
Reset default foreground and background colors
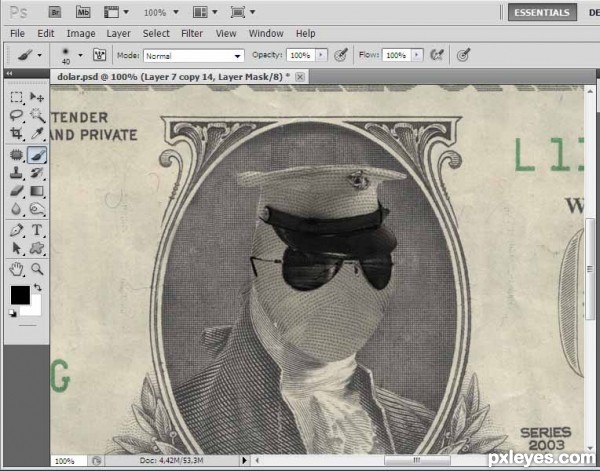click(13, 313)
